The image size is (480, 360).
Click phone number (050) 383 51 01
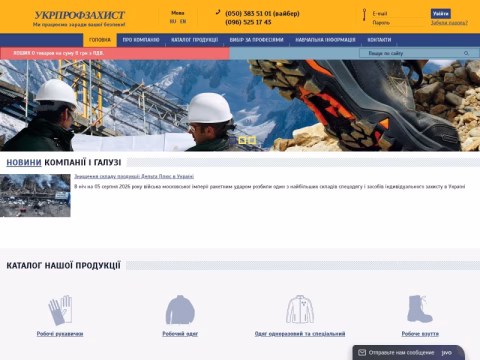coord(248,14)
